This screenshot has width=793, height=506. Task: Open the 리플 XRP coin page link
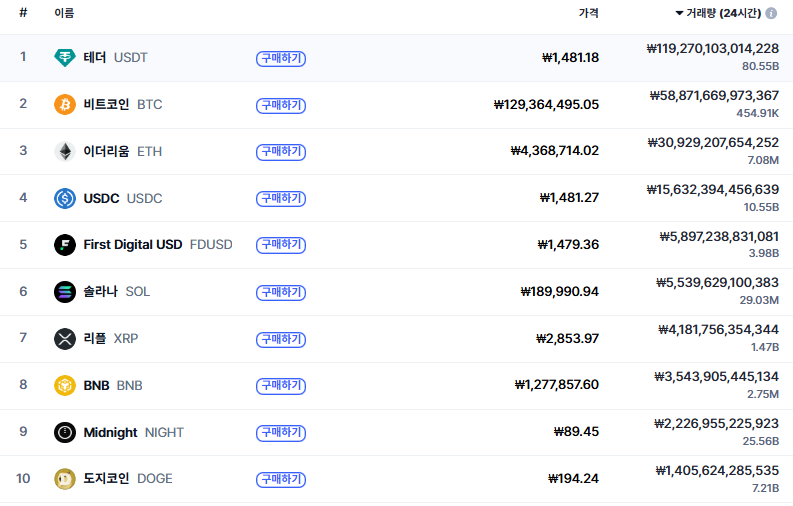pos(110,339)
